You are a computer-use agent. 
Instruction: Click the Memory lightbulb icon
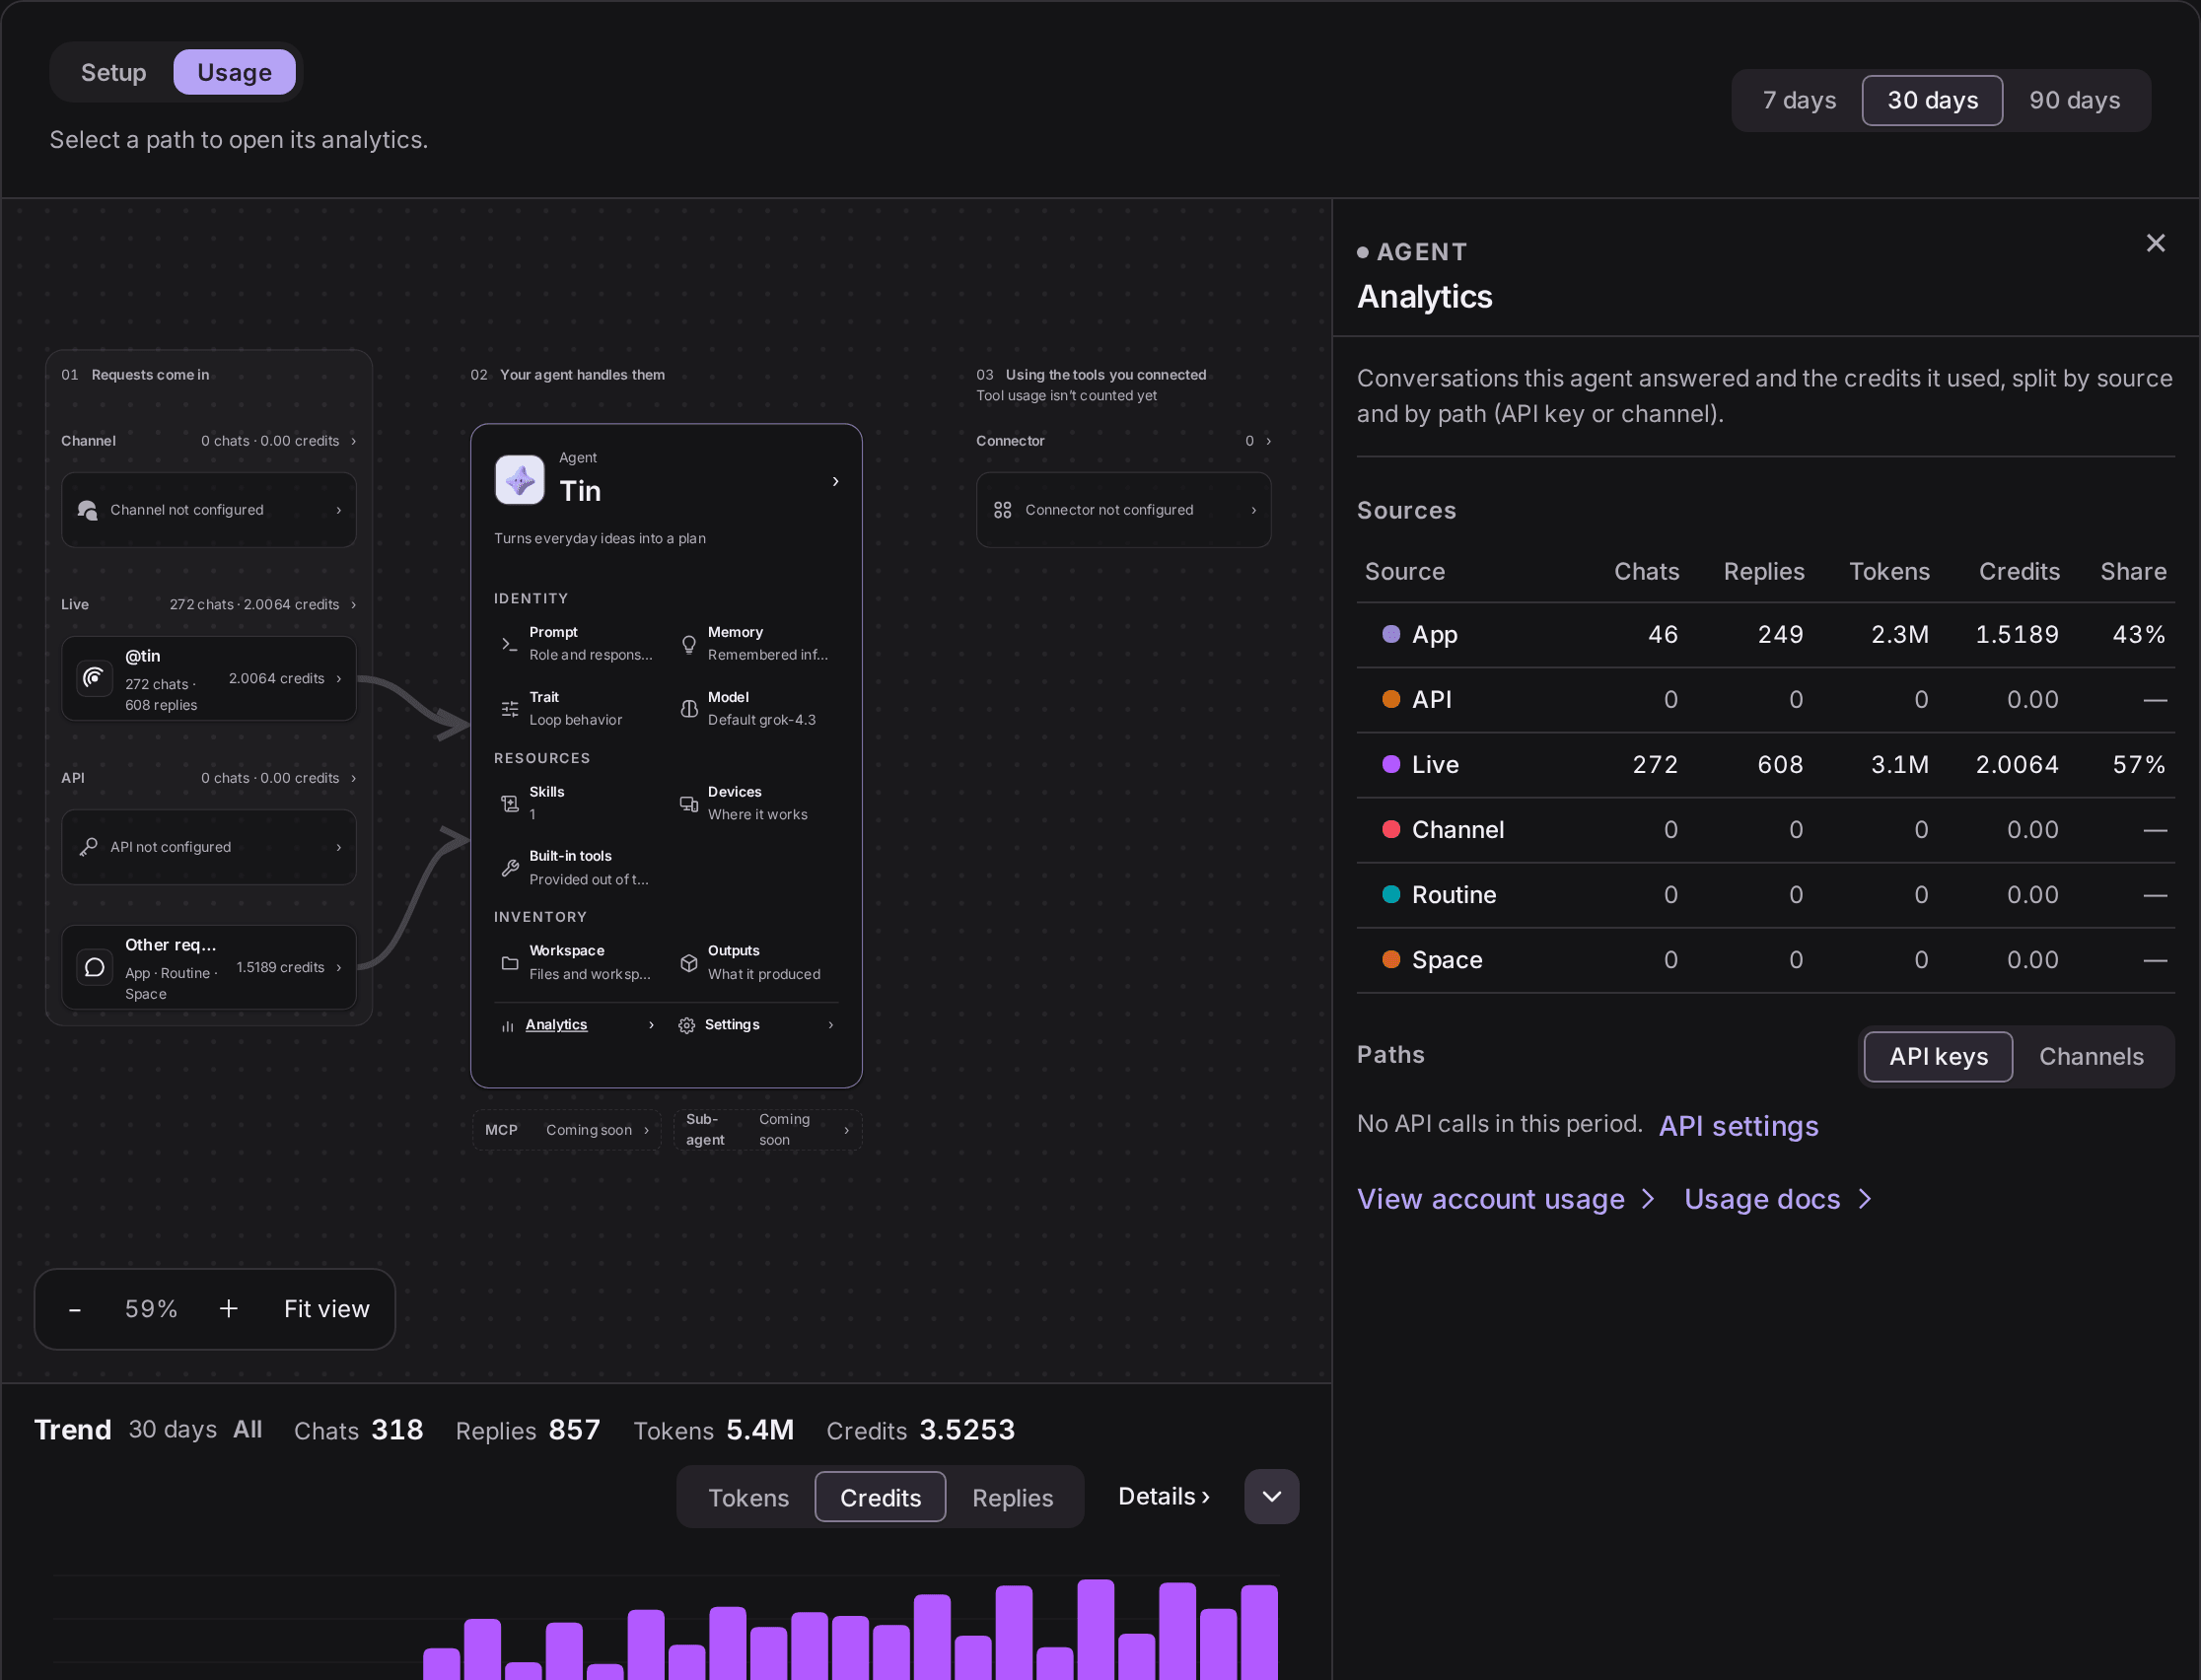click(688, 644)
